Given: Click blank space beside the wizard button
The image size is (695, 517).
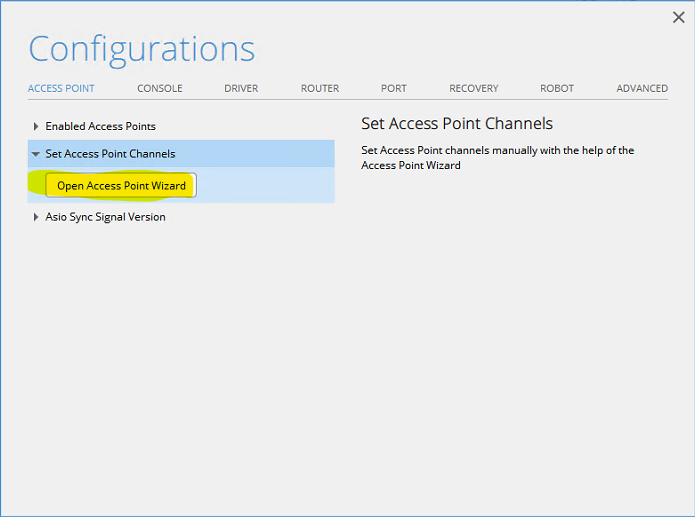Looking at the screenshot, I should [x=265, y=186].
